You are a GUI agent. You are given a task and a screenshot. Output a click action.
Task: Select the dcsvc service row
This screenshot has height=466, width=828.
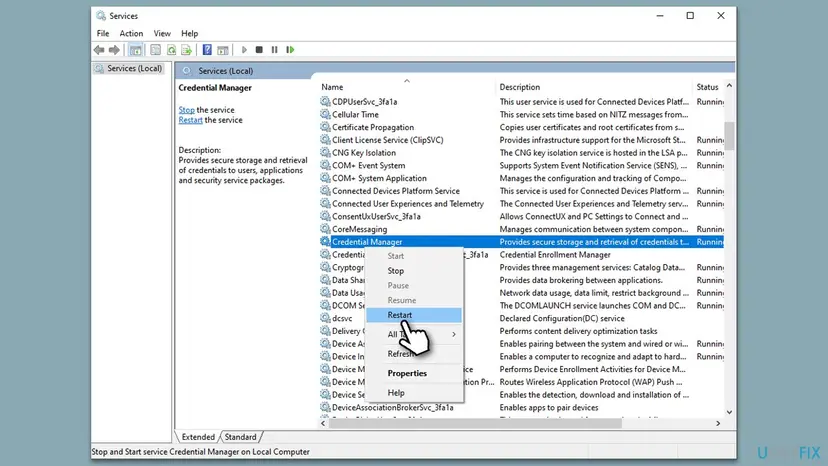(x=342, y=318)
